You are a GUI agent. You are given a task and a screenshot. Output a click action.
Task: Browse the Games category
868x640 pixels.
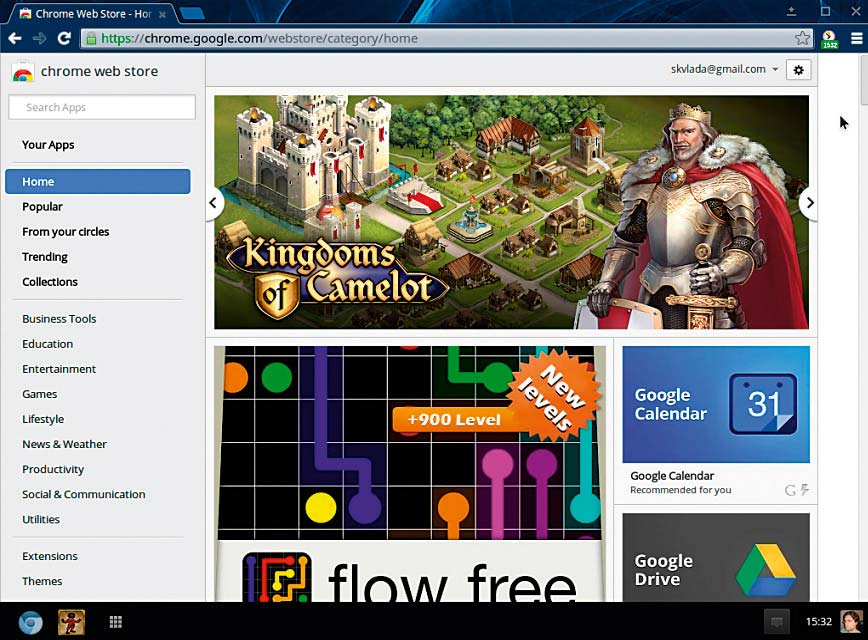click(39, 394)
